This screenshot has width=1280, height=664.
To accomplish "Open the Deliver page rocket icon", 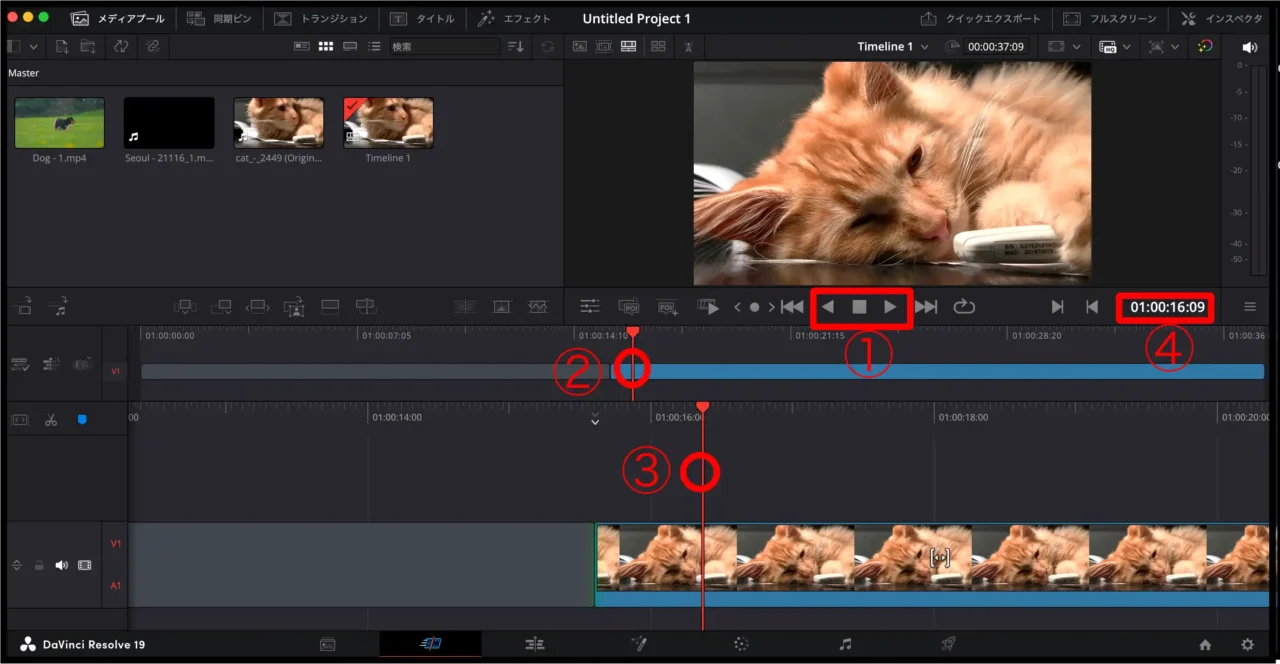I will (948, 644).
